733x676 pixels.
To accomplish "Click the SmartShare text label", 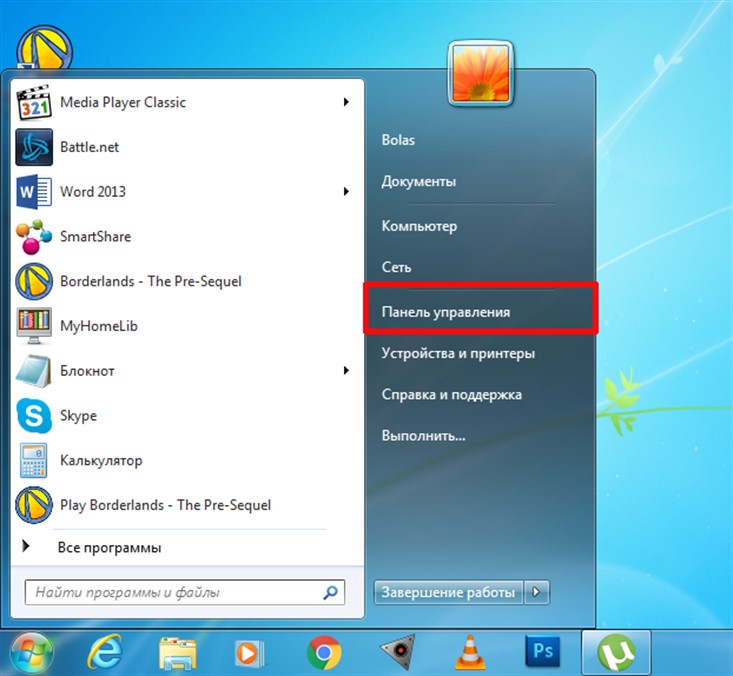I will click(95, 237).
